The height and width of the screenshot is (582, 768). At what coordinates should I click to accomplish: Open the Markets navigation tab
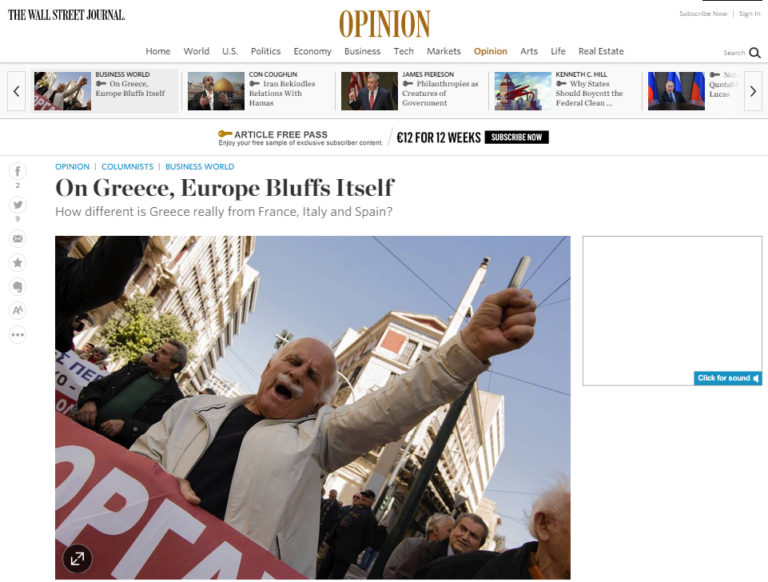click(x=443, y=51)
